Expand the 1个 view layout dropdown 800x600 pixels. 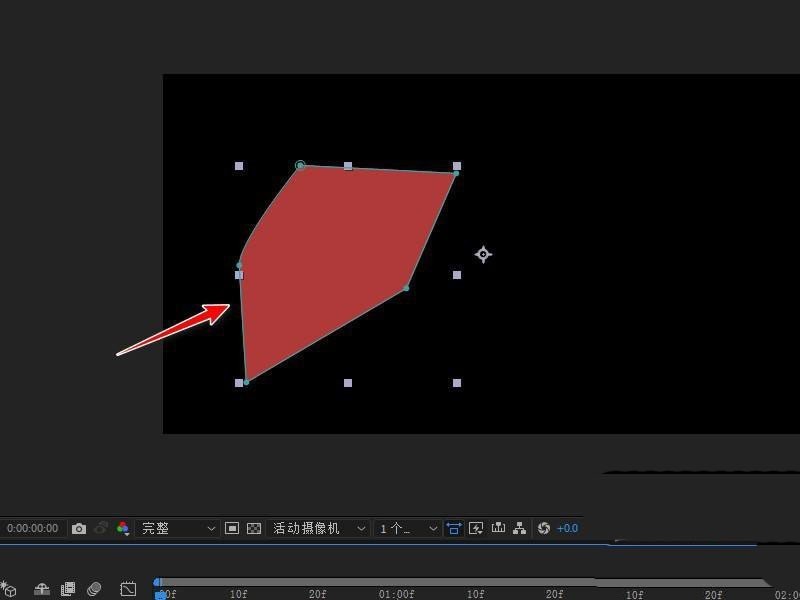click(407, 529)
